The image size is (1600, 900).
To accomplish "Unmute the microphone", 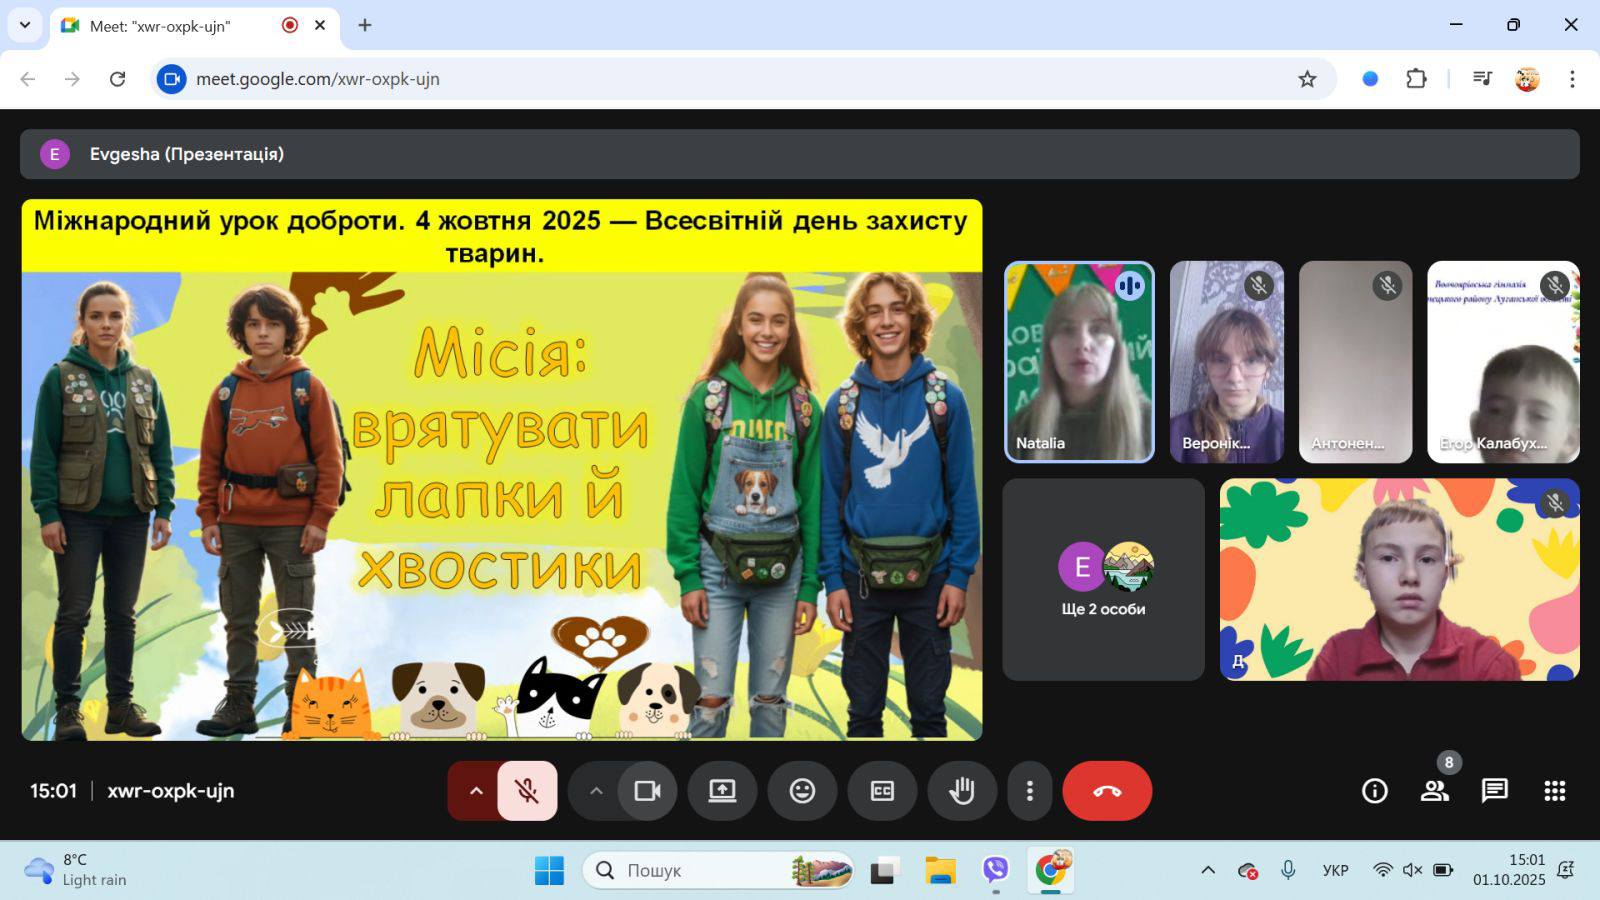I will (527, 791).
